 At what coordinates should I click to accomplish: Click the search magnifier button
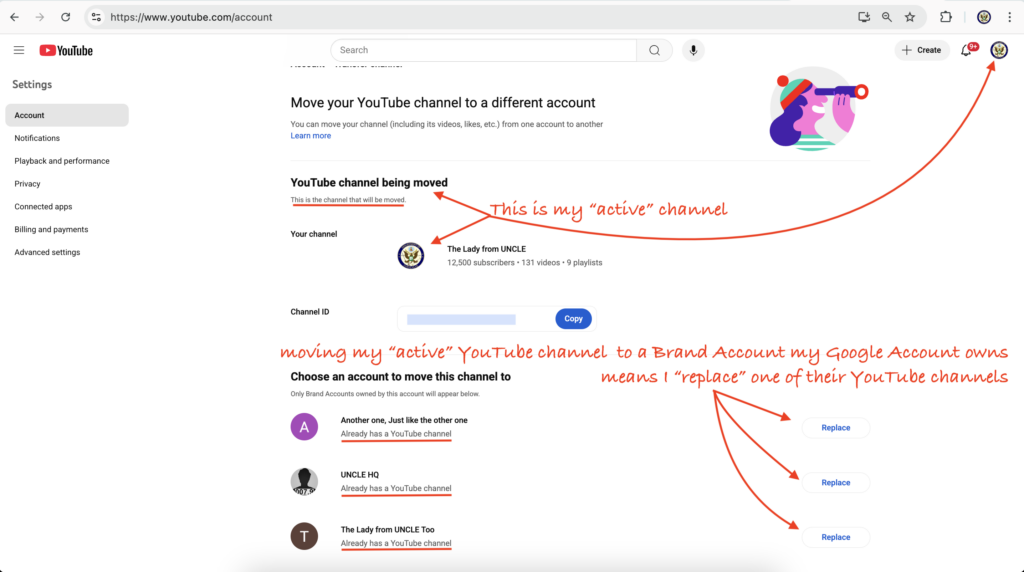(x=654, y=50)
